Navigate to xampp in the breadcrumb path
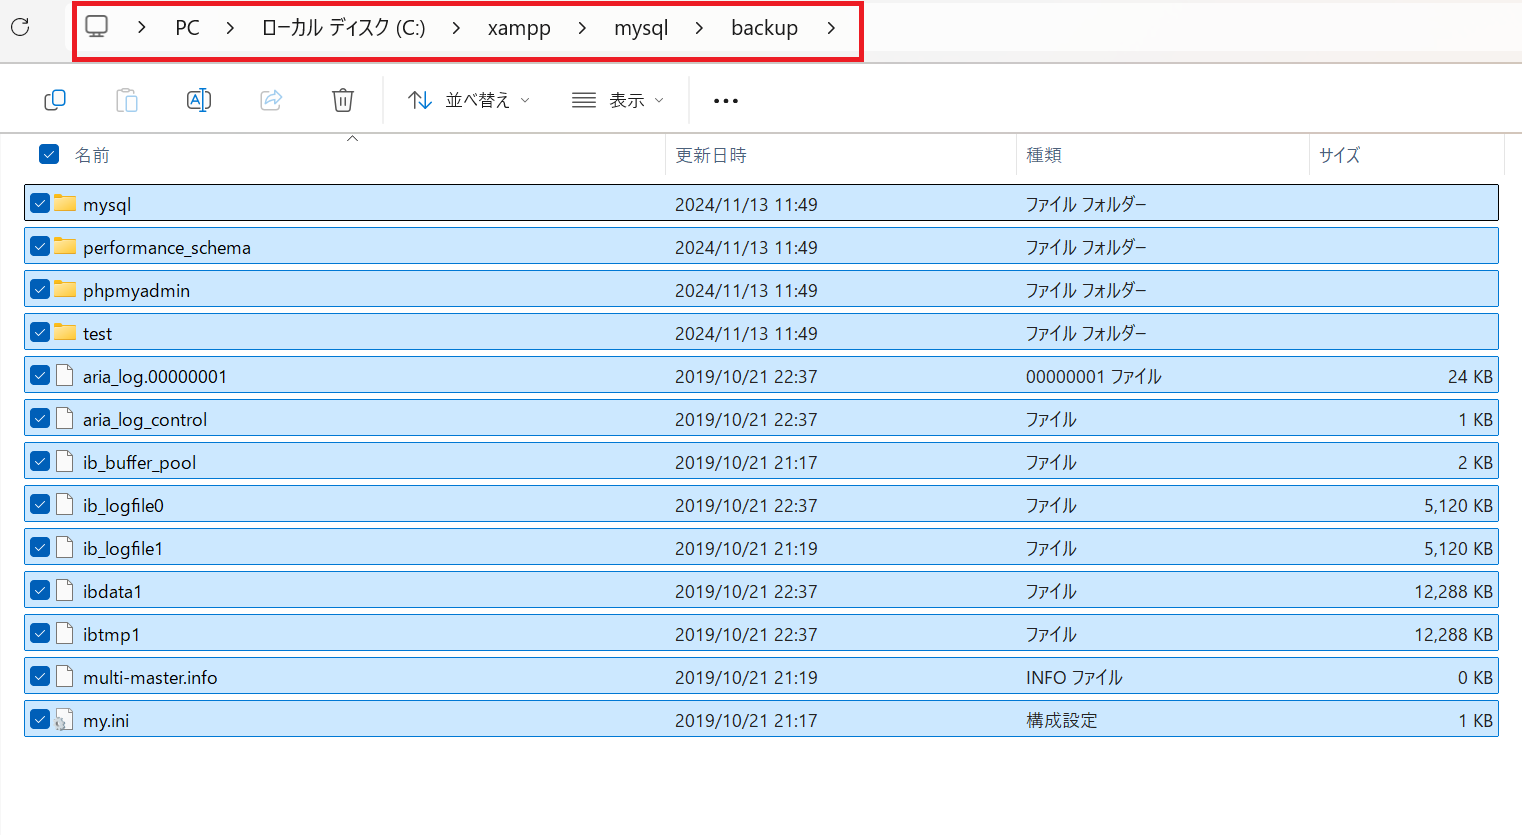Image resolution: width=1522 pixels, height=835 pixels. click(519, 28)
